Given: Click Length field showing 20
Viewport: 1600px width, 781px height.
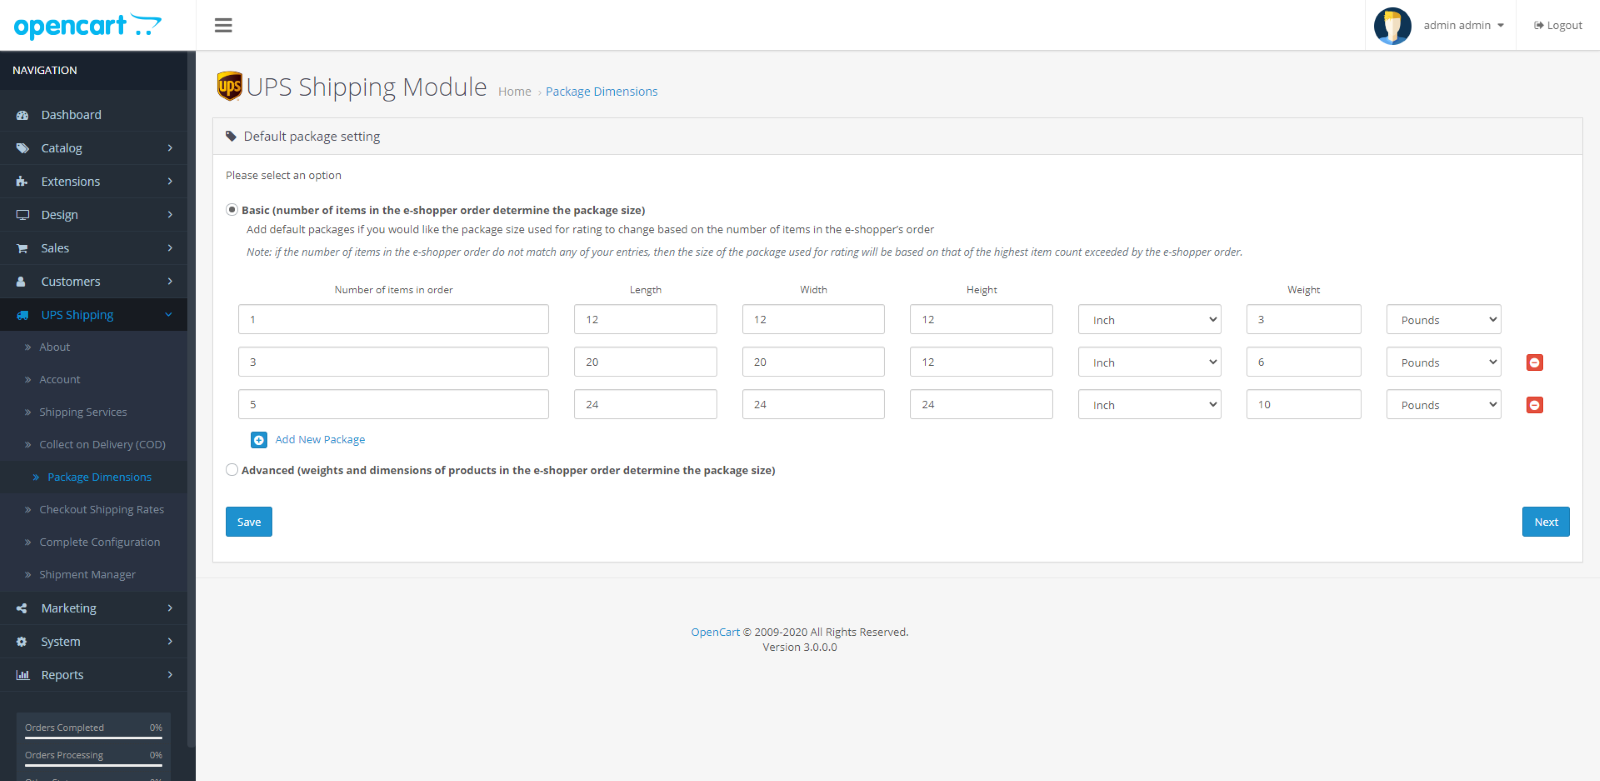Looking at the screenshot, I should 645,362.
